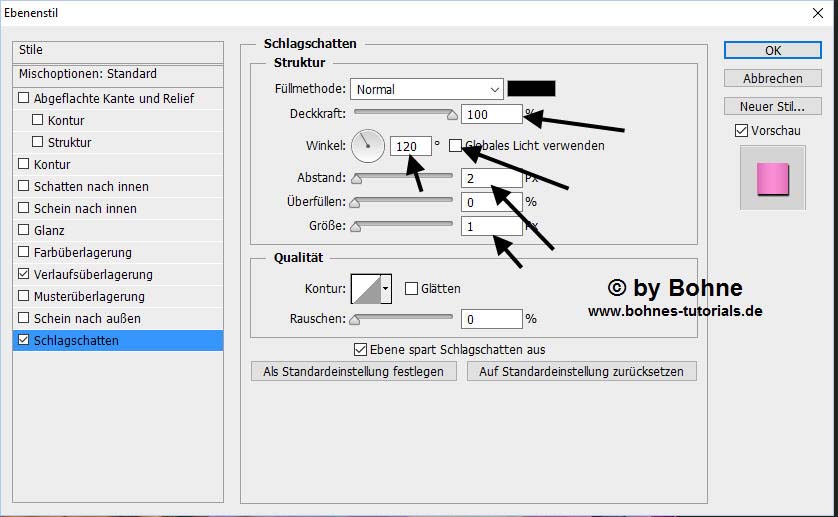Open the Kontur contour curve preview
This screenshot has width=838, height=517.
click(365, 288)
